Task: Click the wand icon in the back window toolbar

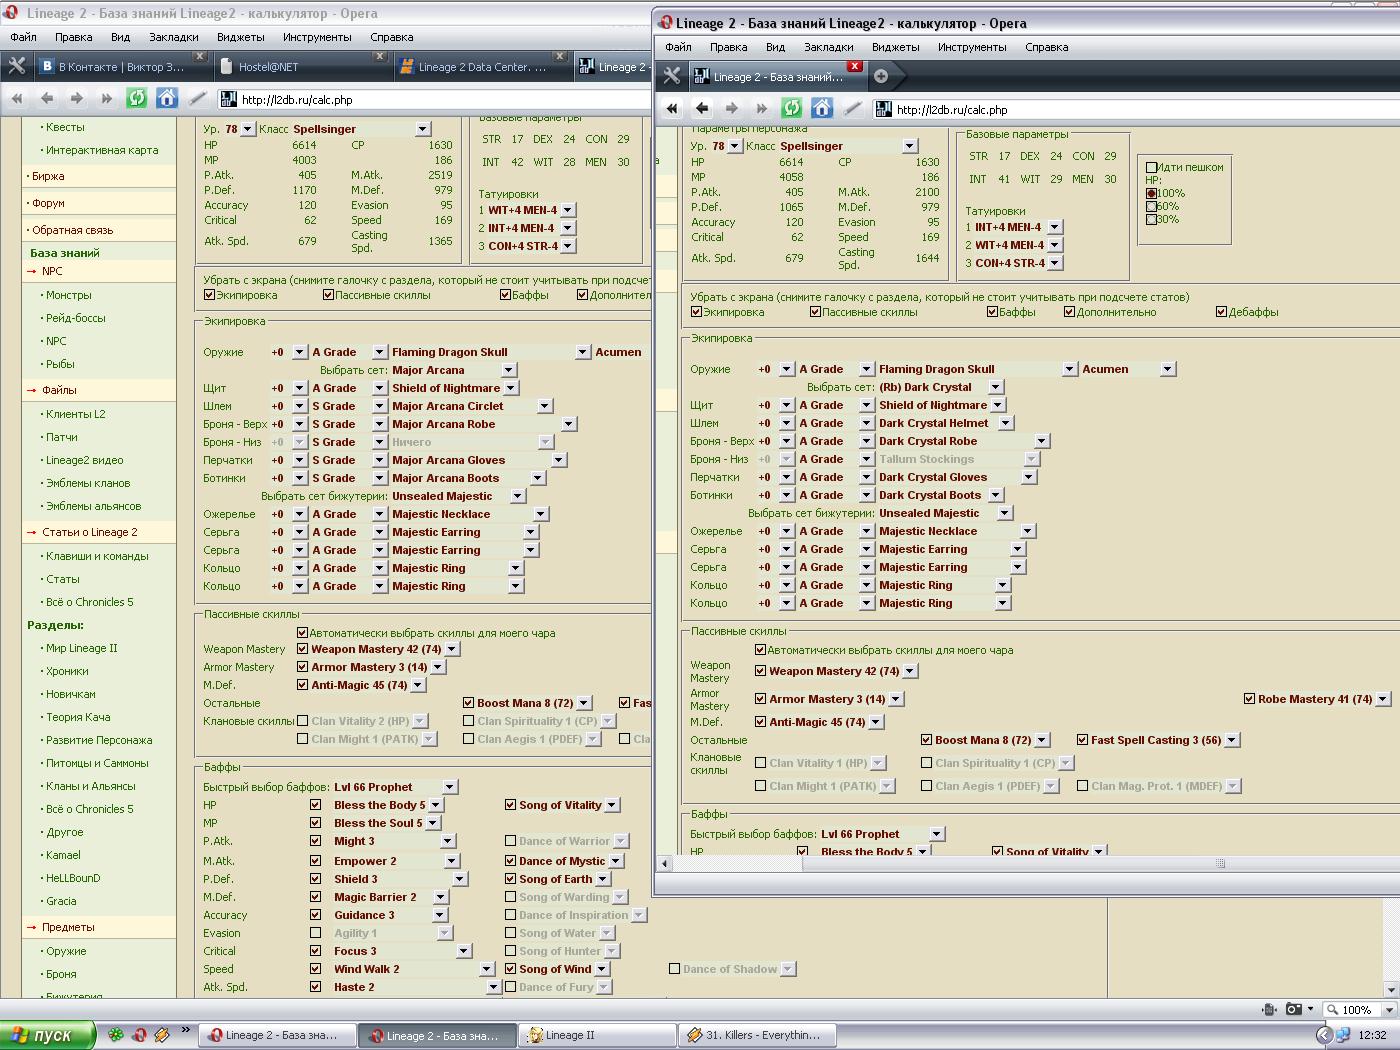Action: pyautogui.click(x=197, y=98)
